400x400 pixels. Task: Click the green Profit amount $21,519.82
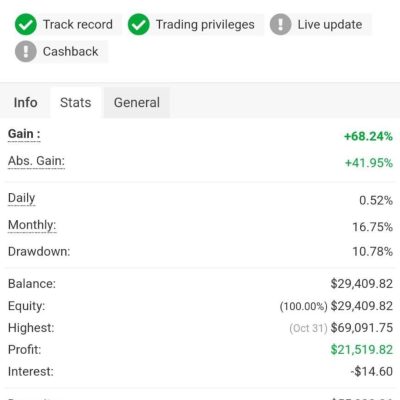(362, 350)
